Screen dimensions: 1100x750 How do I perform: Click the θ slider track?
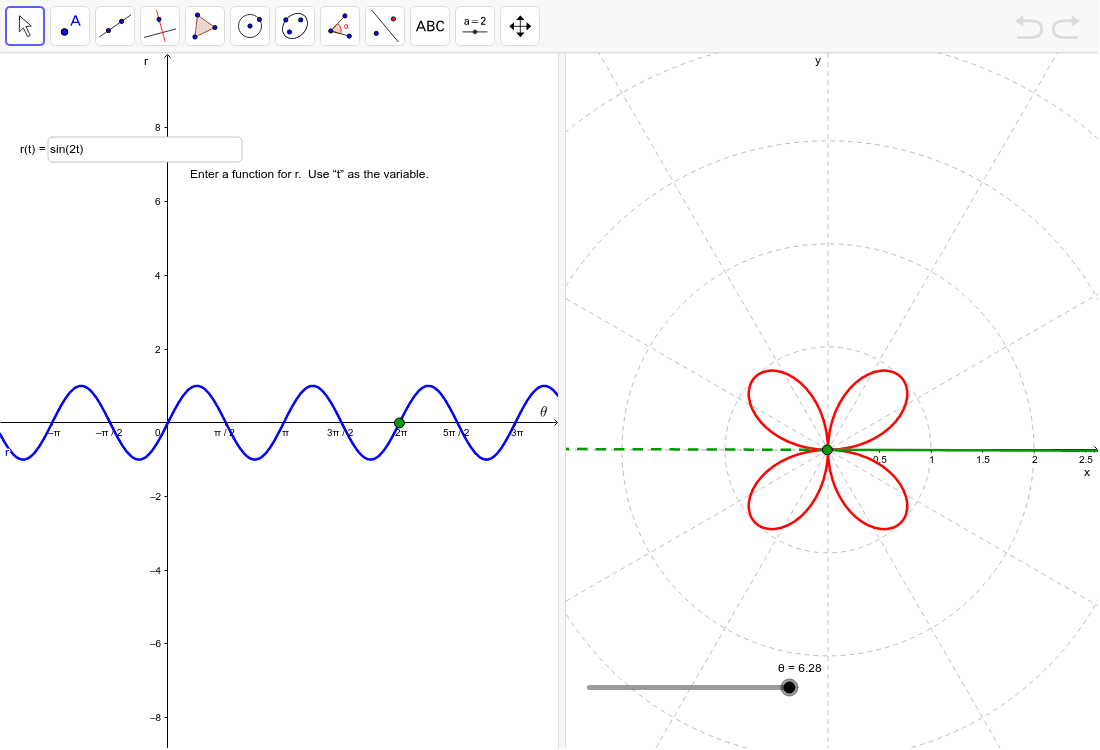coord(688,688)
